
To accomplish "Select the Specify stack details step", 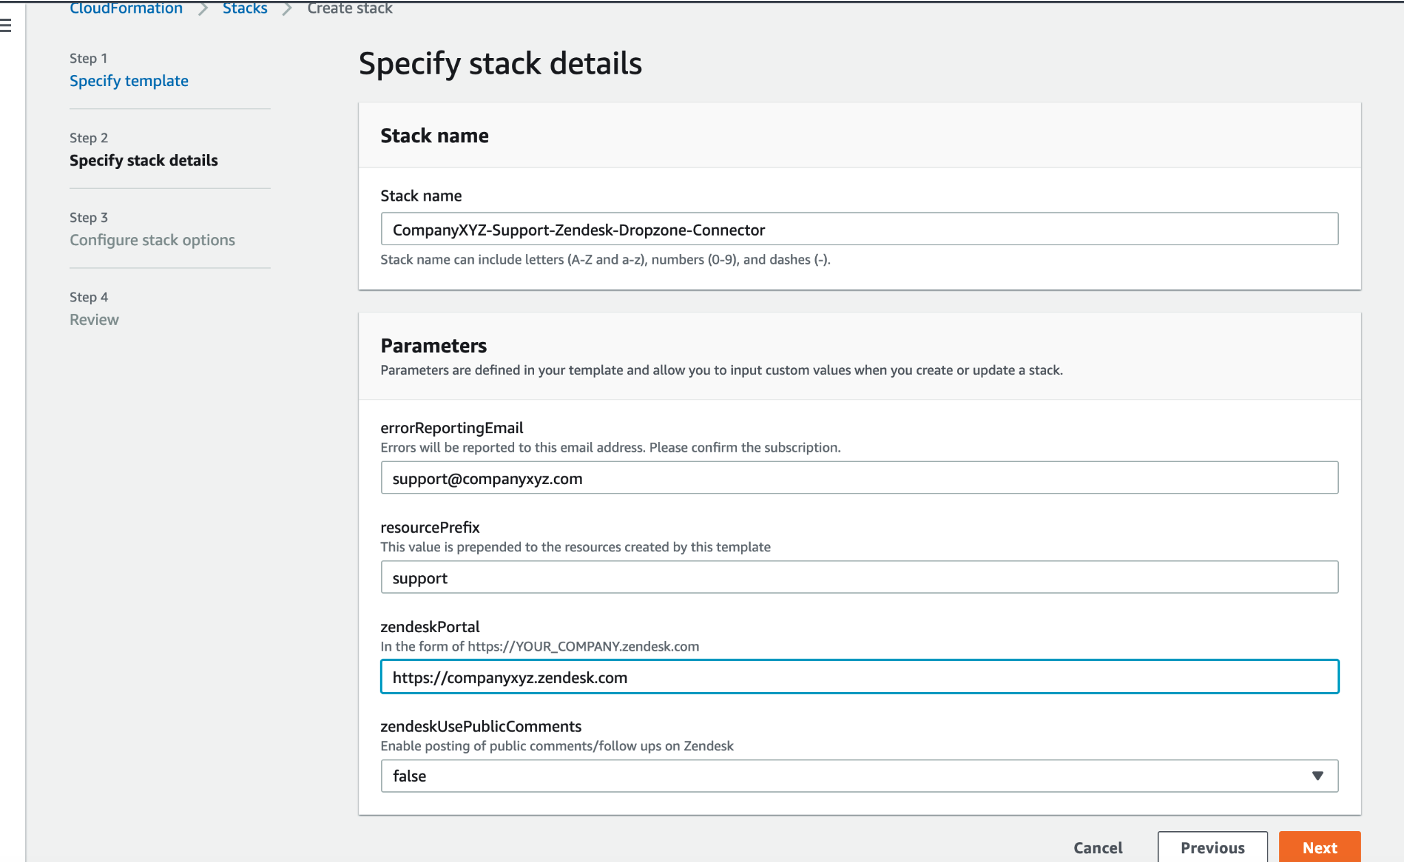I will click(x=143, y=160).
